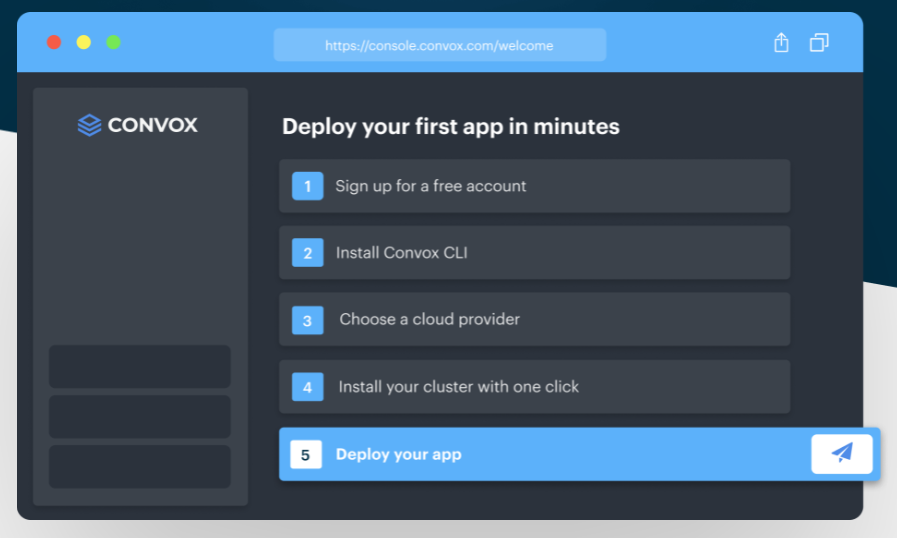Image resolution: width=897 pixels, height=538 pixels.
Task: Select the white number 5 badge
Action: point(305,454)
